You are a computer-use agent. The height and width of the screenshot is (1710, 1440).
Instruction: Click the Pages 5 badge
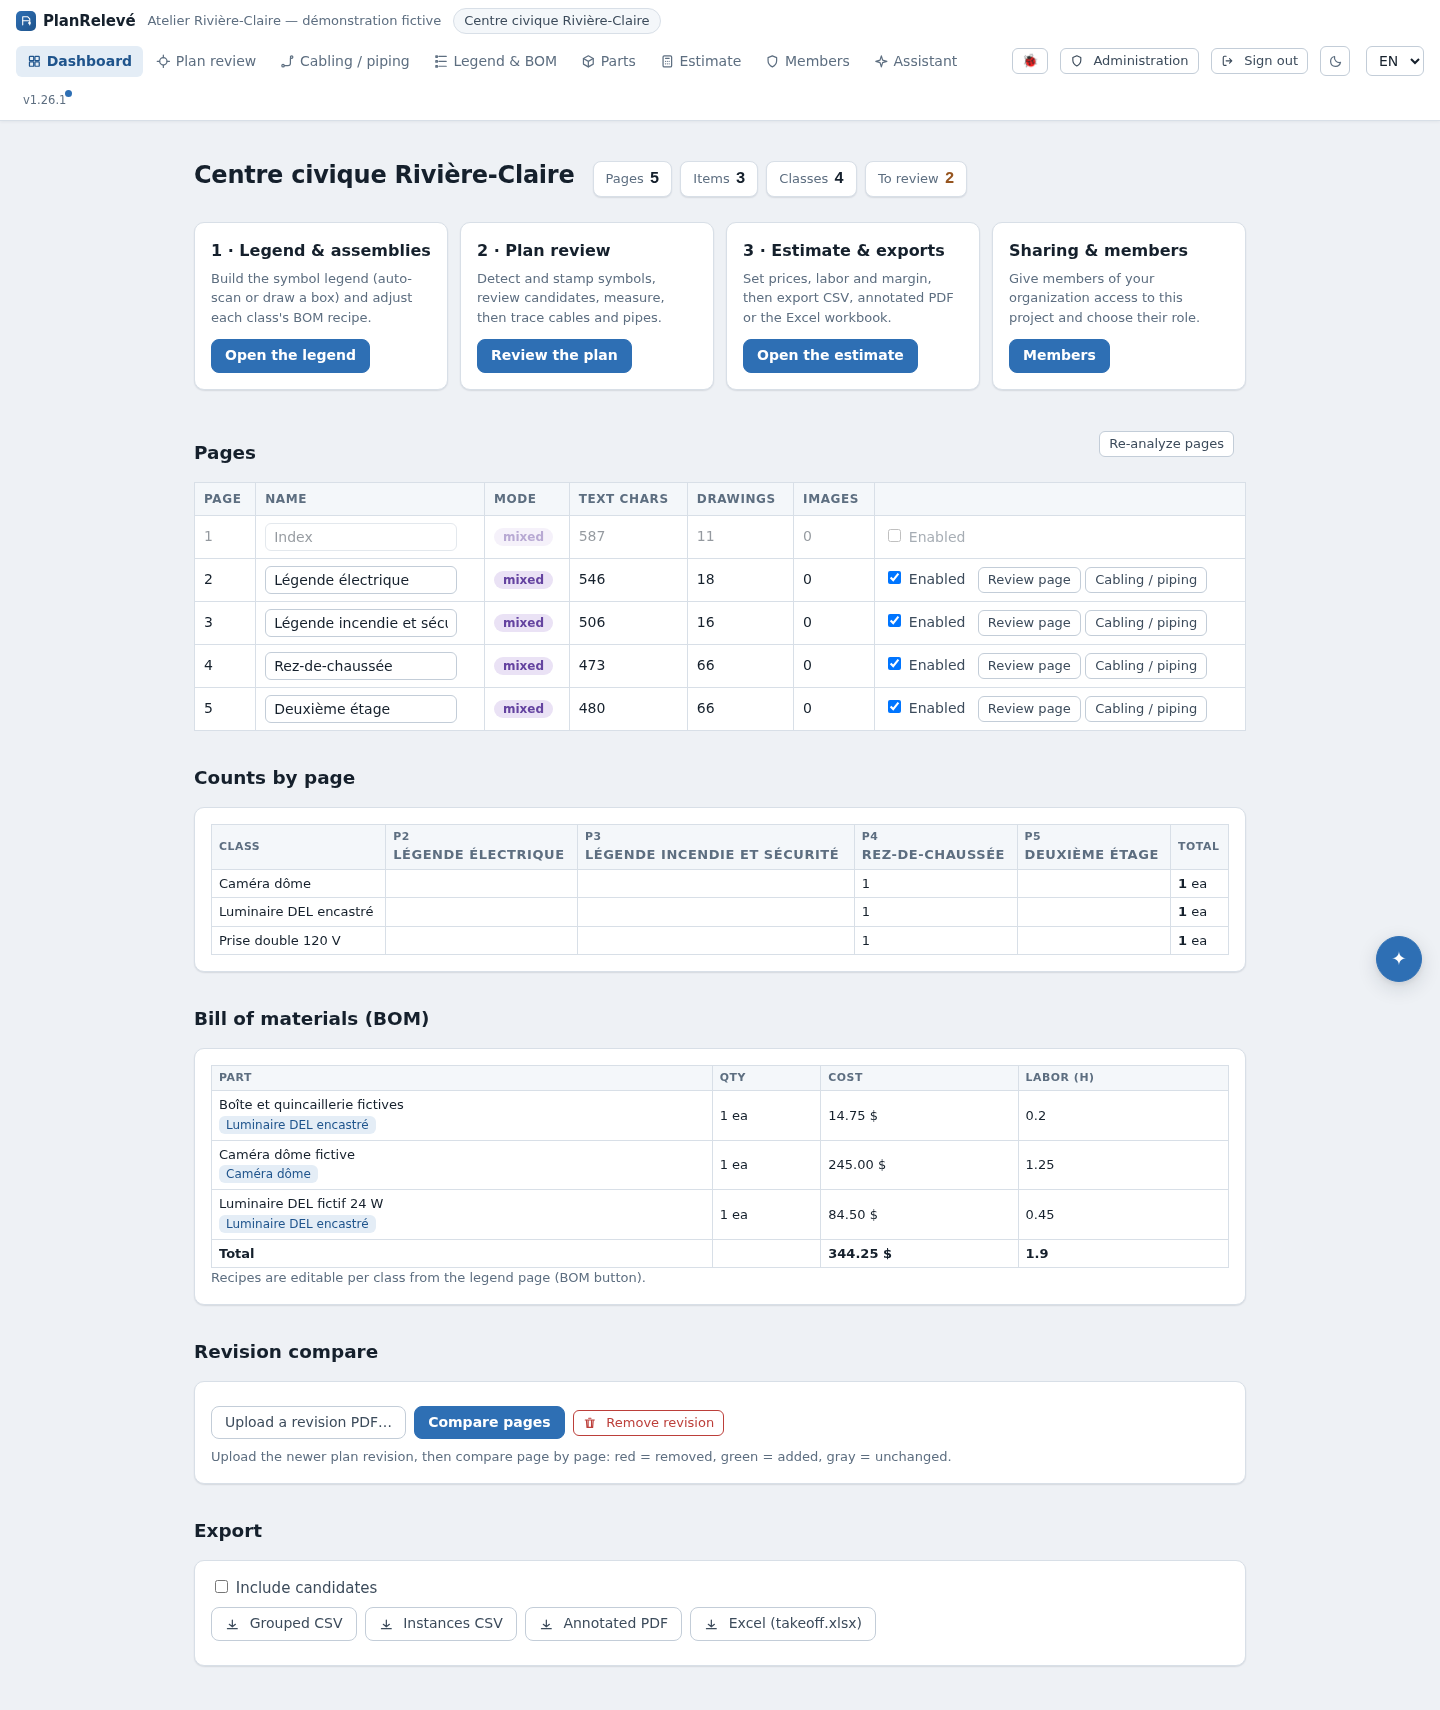632,179
